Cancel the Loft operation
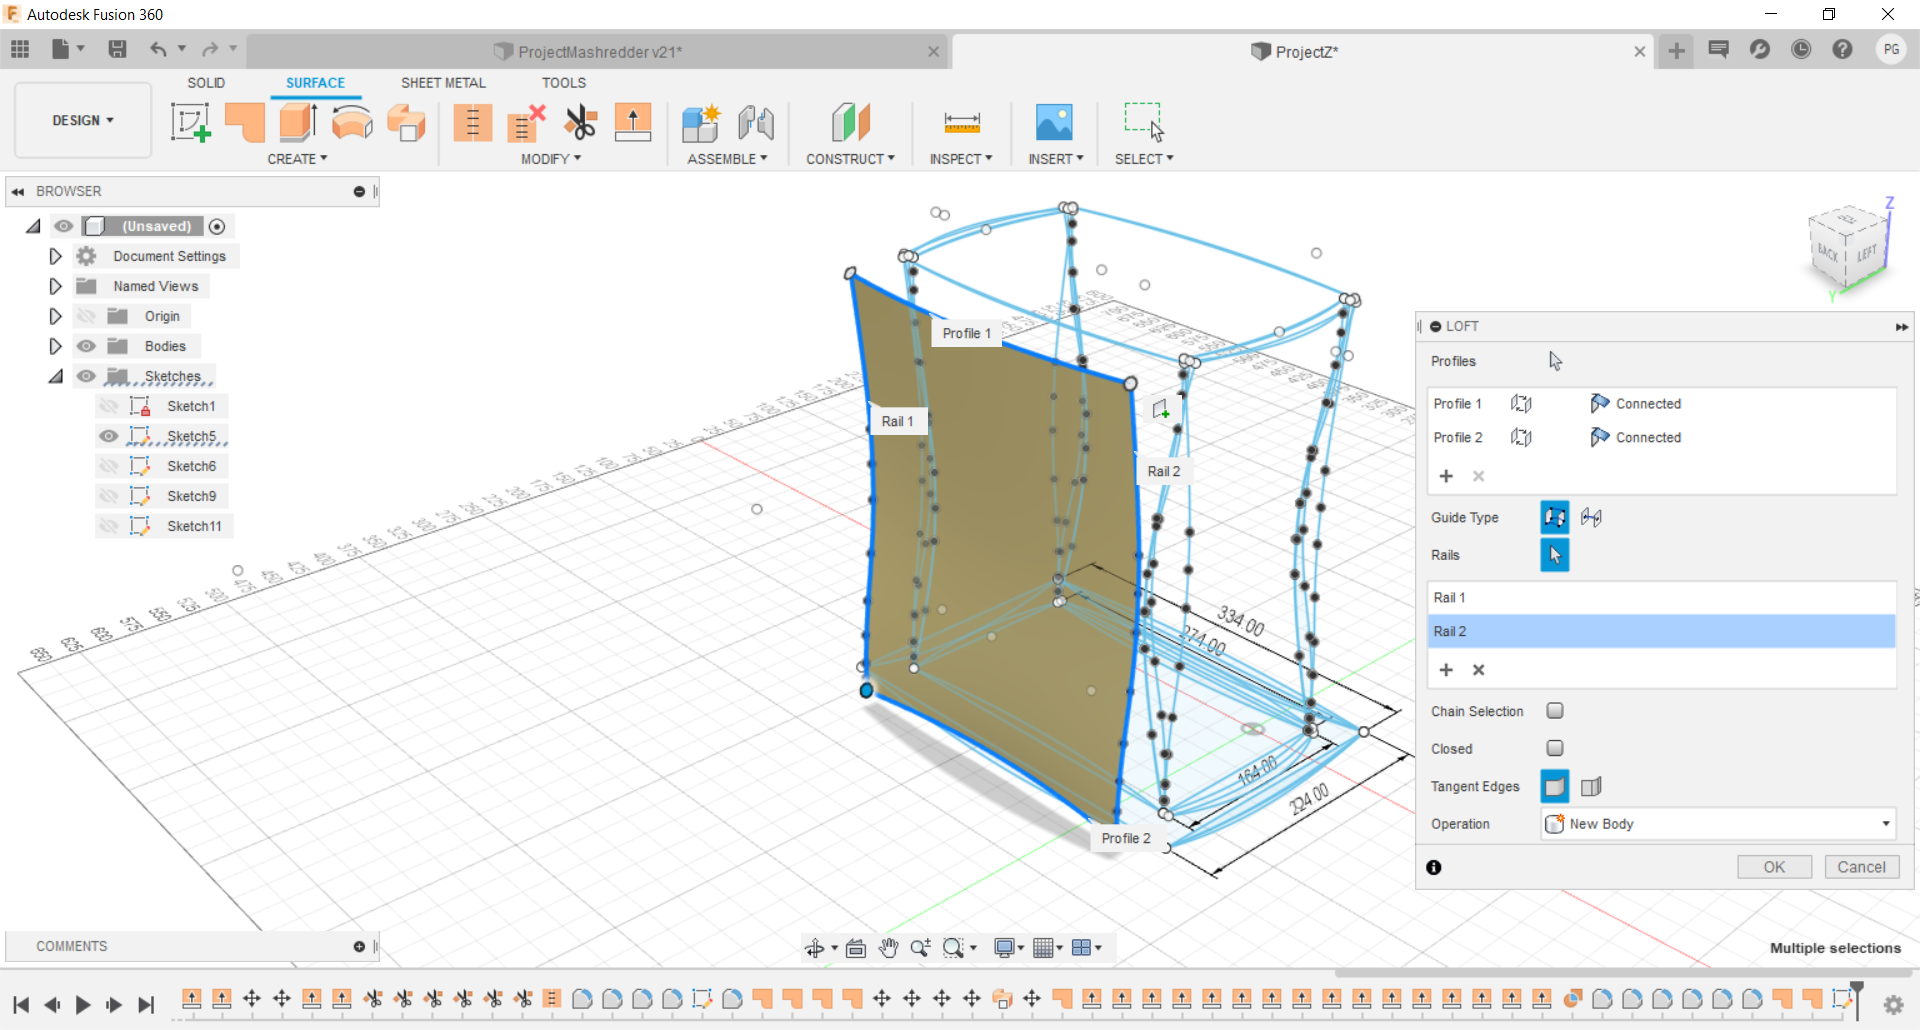1920x1030 pixels. [x=1861, y=867]
